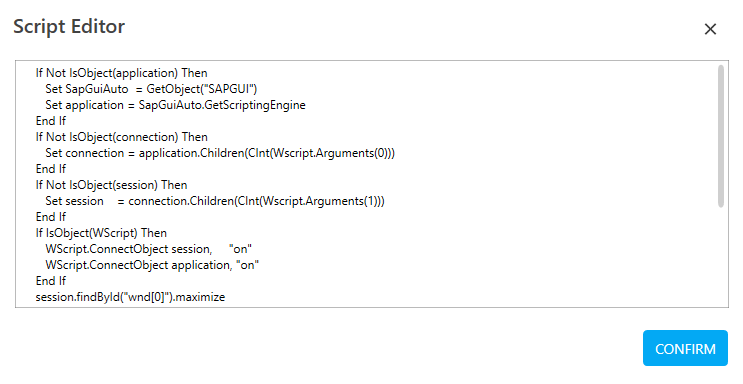This screenshot has width=743, height=384.
Task: Click the 'Script Editor' dialog title
Action: coord(69,26)
